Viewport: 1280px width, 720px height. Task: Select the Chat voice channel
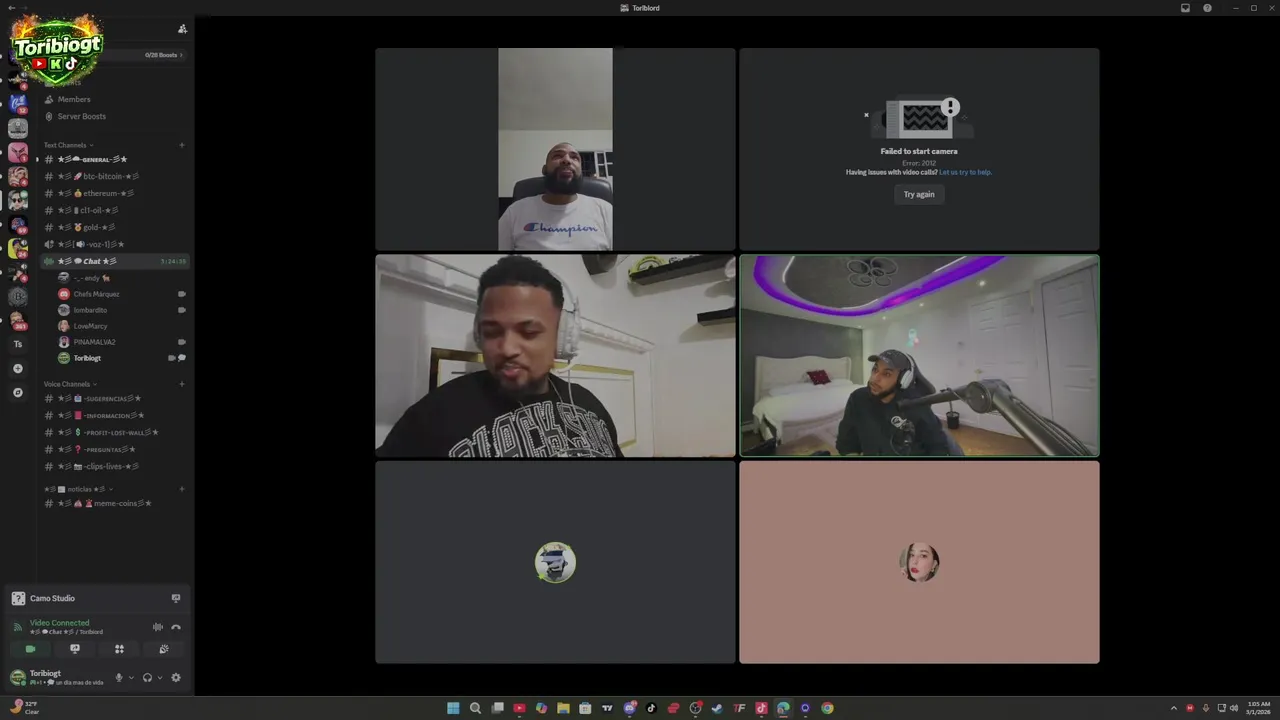[x=114, y=261]
